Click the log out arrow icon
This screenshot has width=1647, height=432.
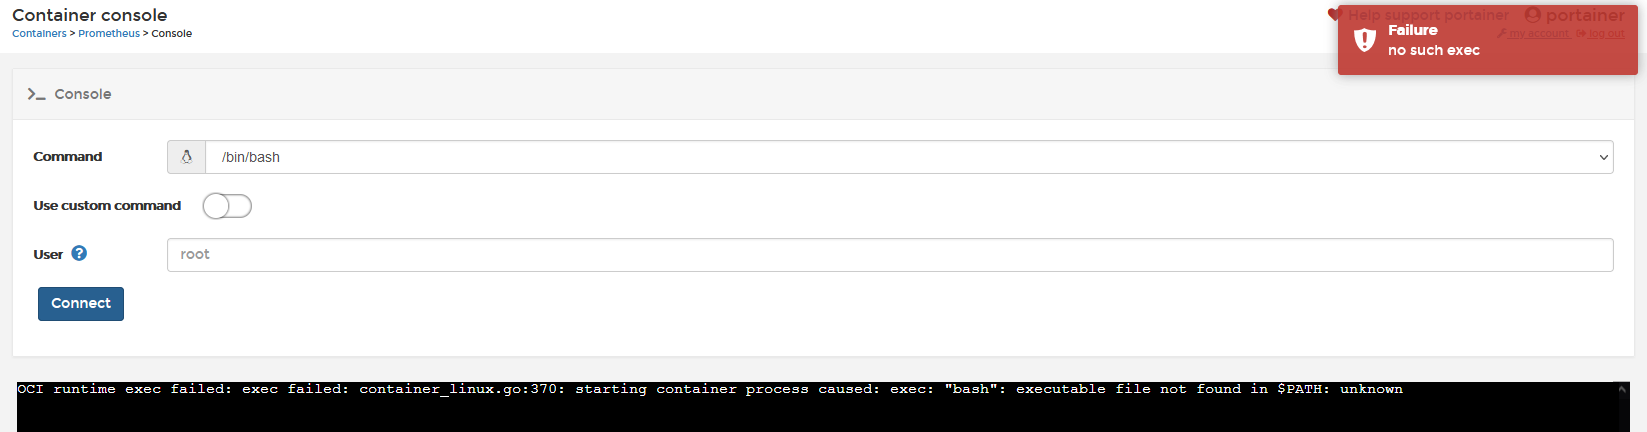1581,34
